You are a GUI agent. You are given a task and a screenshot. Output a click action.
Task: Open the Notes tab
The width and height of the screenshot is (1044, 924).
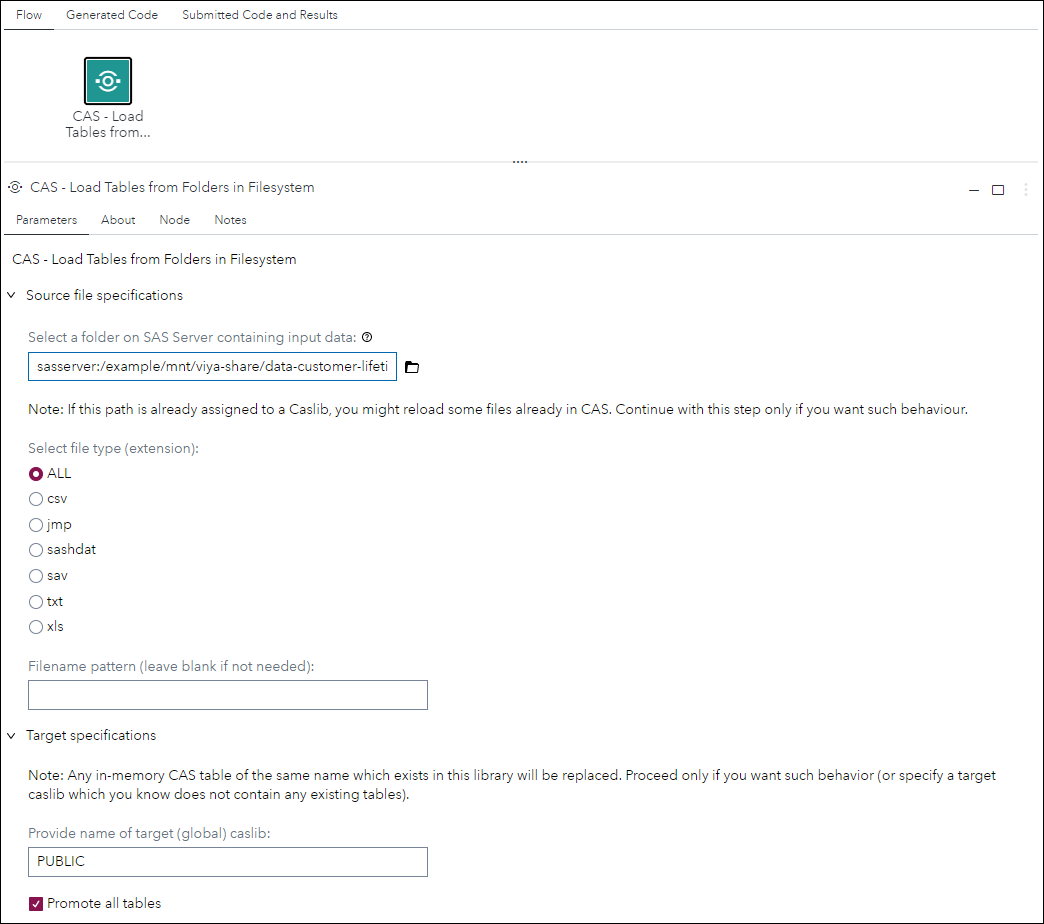point(230,220)
